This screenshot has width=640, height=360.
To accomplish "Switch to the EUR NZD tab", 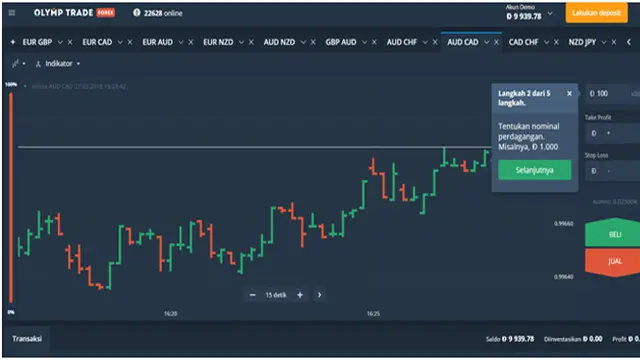I will [218, 42].
